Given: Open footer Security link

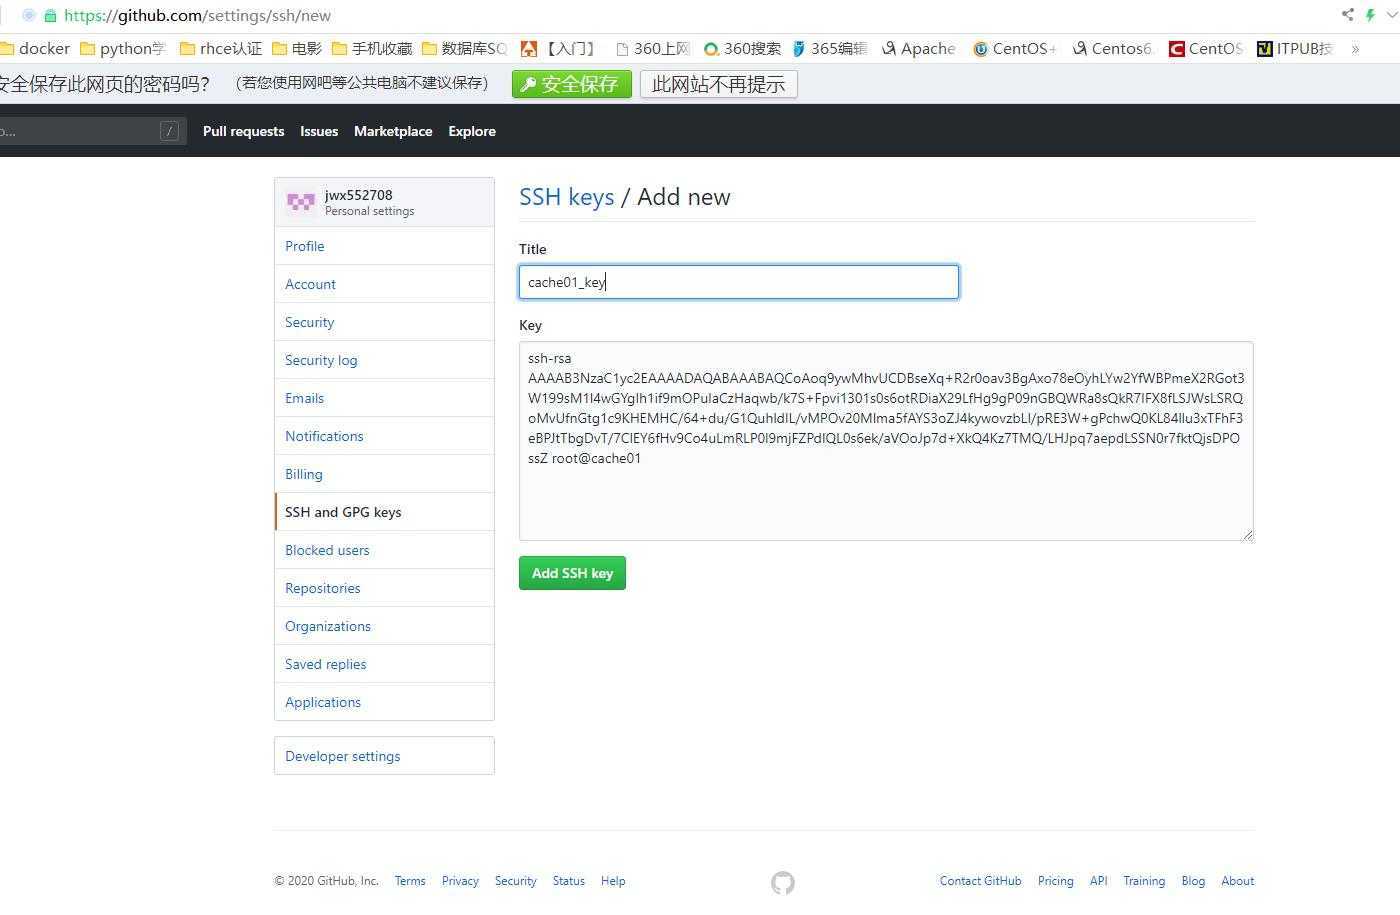Looking at the screenshot, I should 516,881.
